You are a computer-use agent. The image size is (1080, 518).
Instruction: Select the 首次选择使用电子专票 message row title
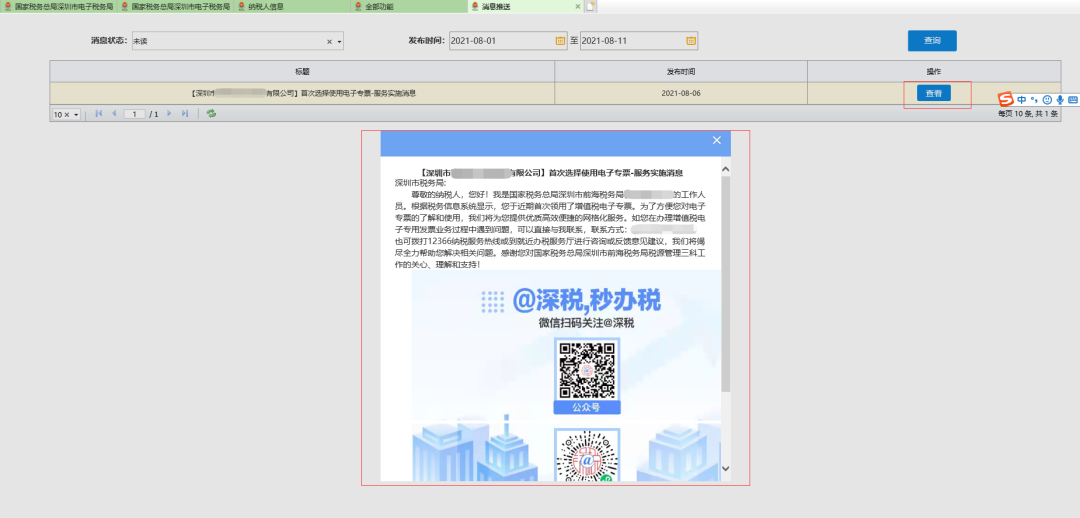click(x=302, y=93)
